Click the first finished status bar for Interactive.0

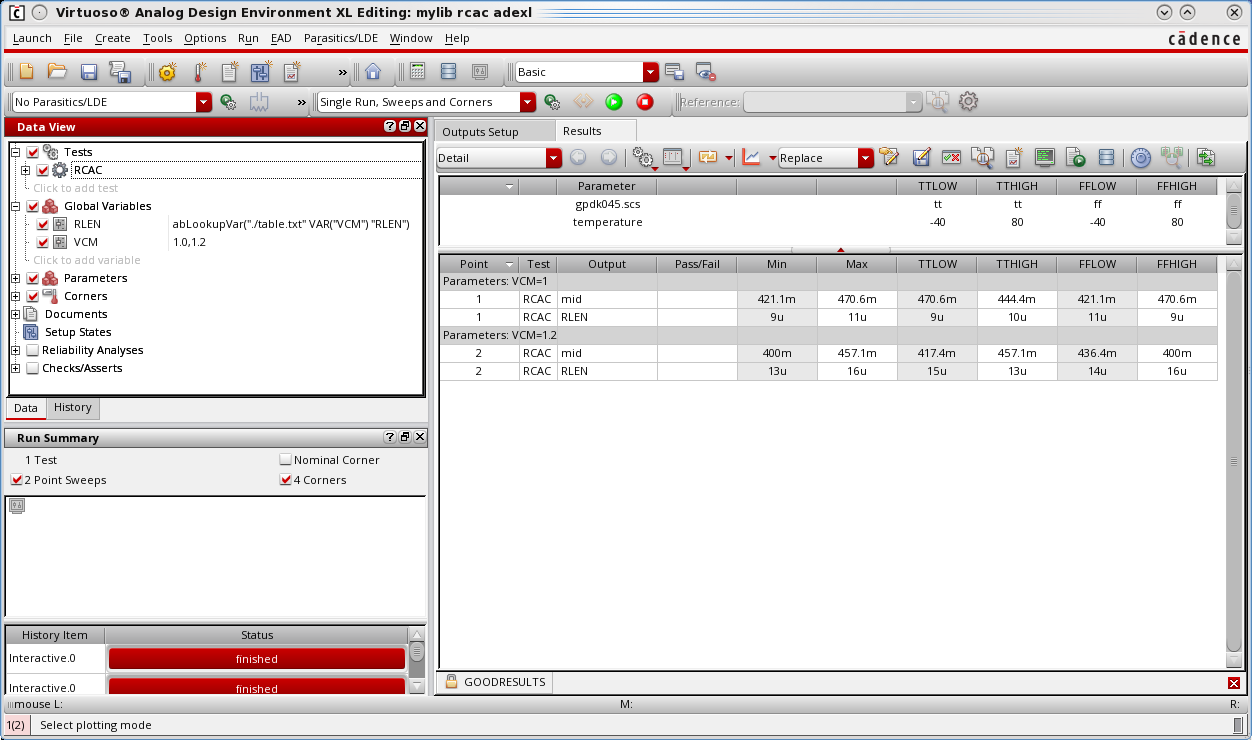click(x=257, y=659)
